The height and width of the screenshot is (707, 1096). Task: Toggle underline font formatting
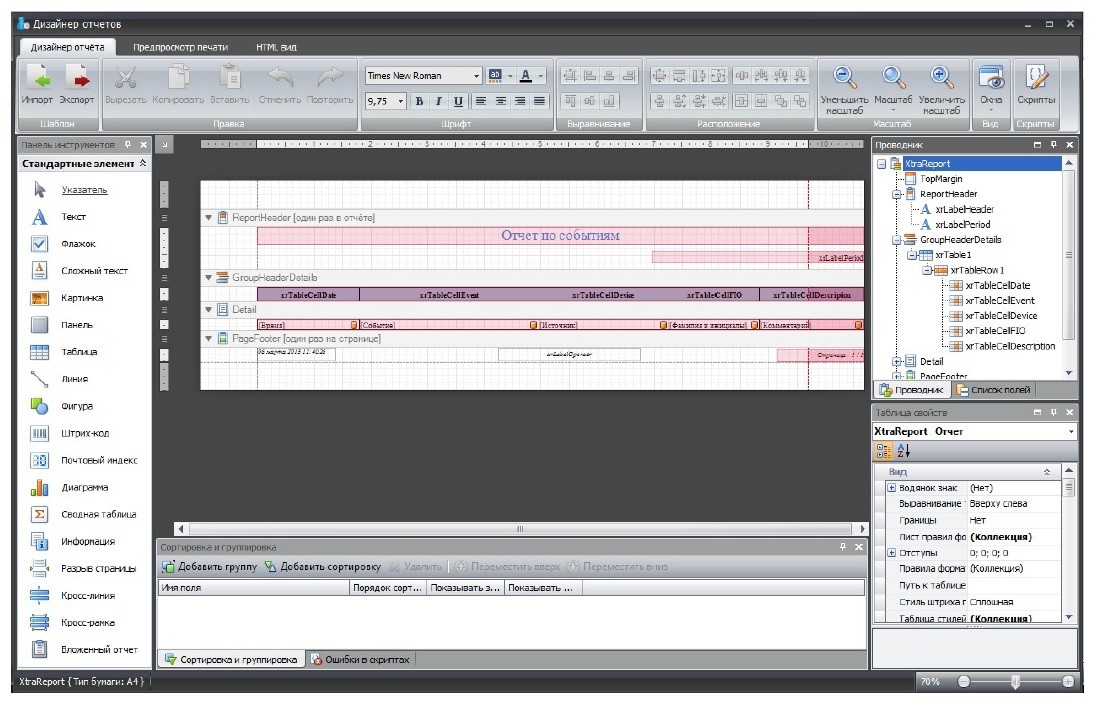point(458,101)
